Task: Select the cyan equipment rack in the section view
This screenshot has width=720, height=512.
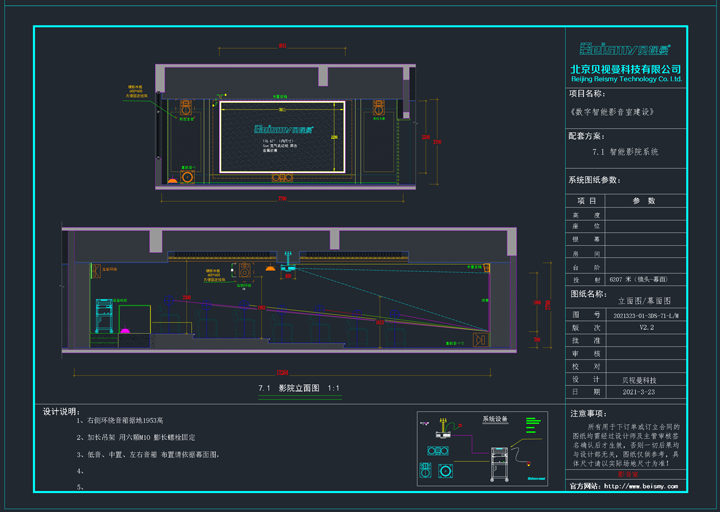Action: [x=104, y=315]
